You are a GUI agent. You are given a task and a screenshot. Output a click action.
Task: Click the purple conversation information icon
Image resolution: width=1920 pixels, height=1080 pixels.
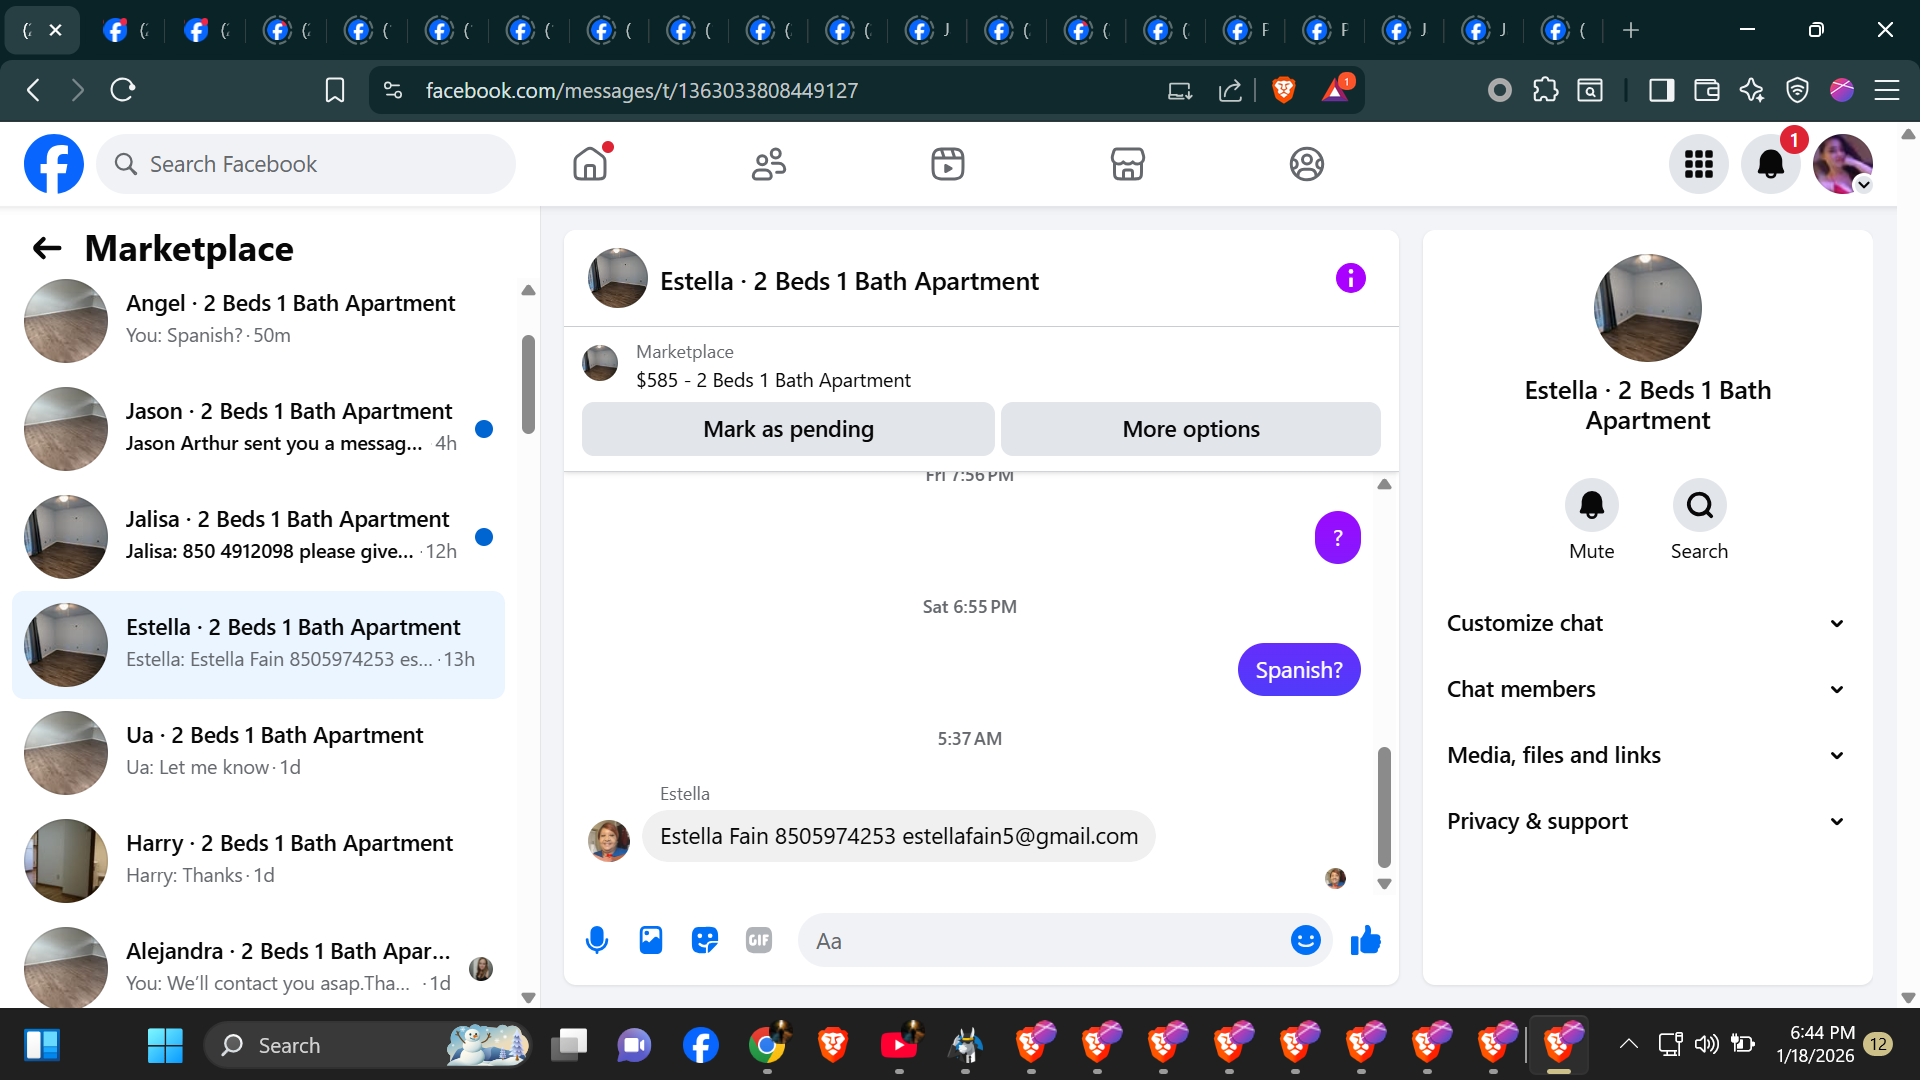tap(1350, 279)
